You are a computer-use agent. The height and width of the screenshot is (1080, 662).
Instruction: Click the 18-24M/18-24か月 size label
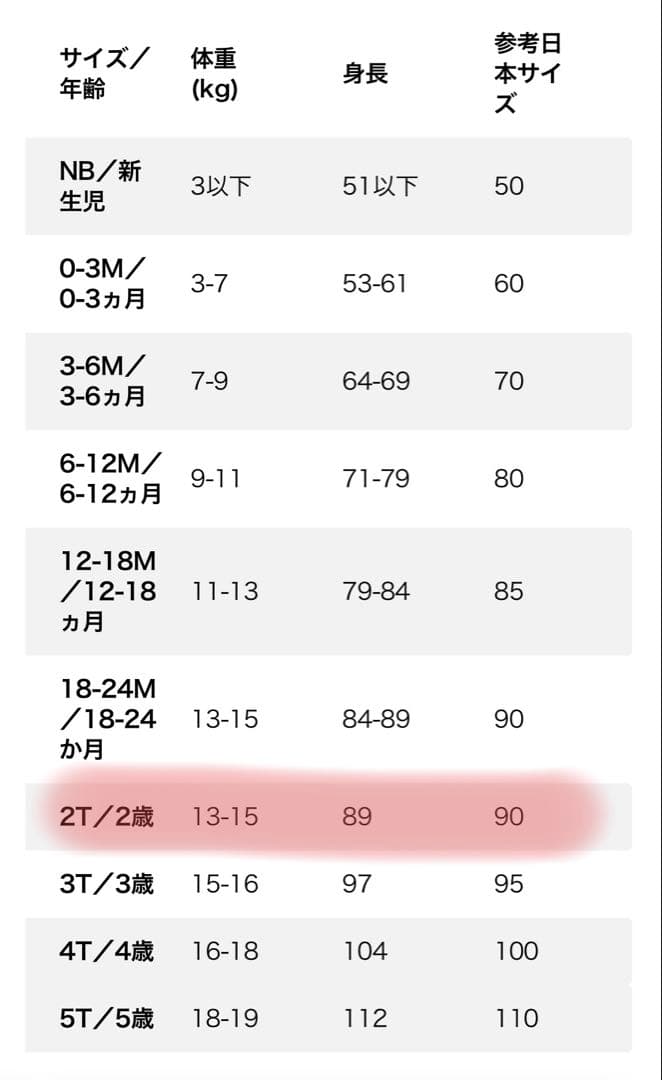tap(108, 719)
